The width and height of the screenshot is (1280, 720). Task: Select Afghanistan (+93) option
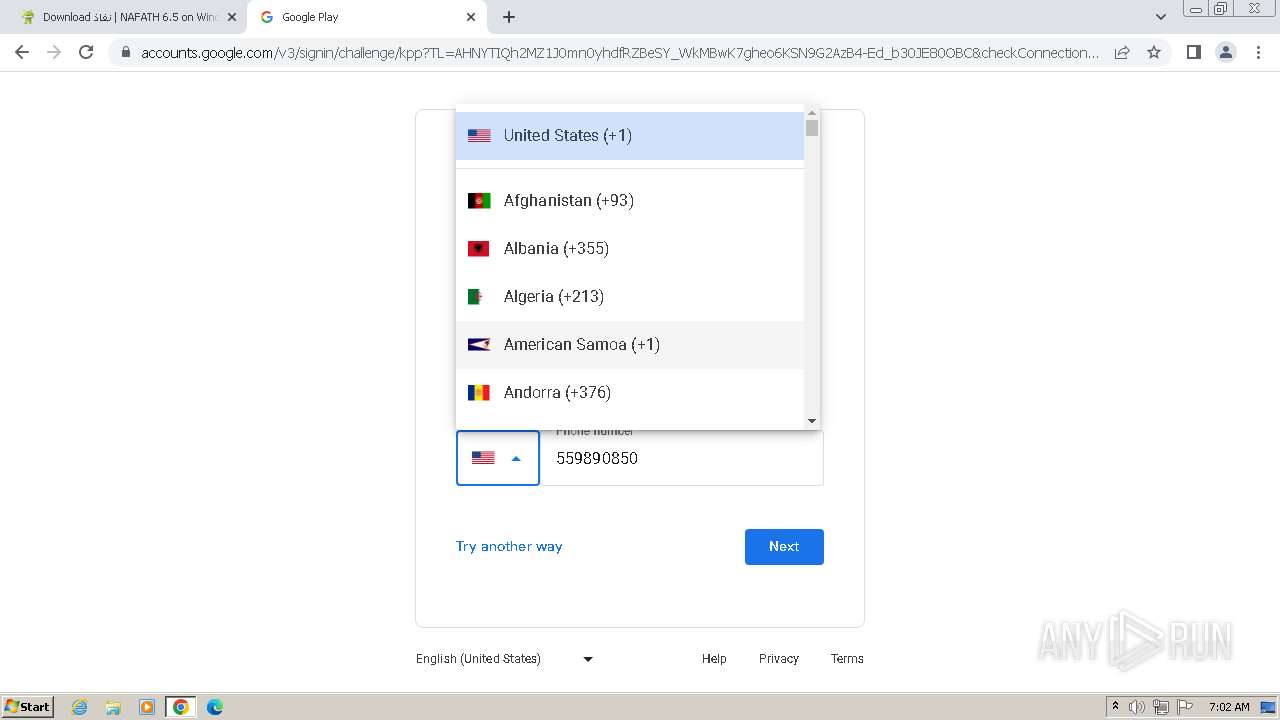click(x=630, y=200)
